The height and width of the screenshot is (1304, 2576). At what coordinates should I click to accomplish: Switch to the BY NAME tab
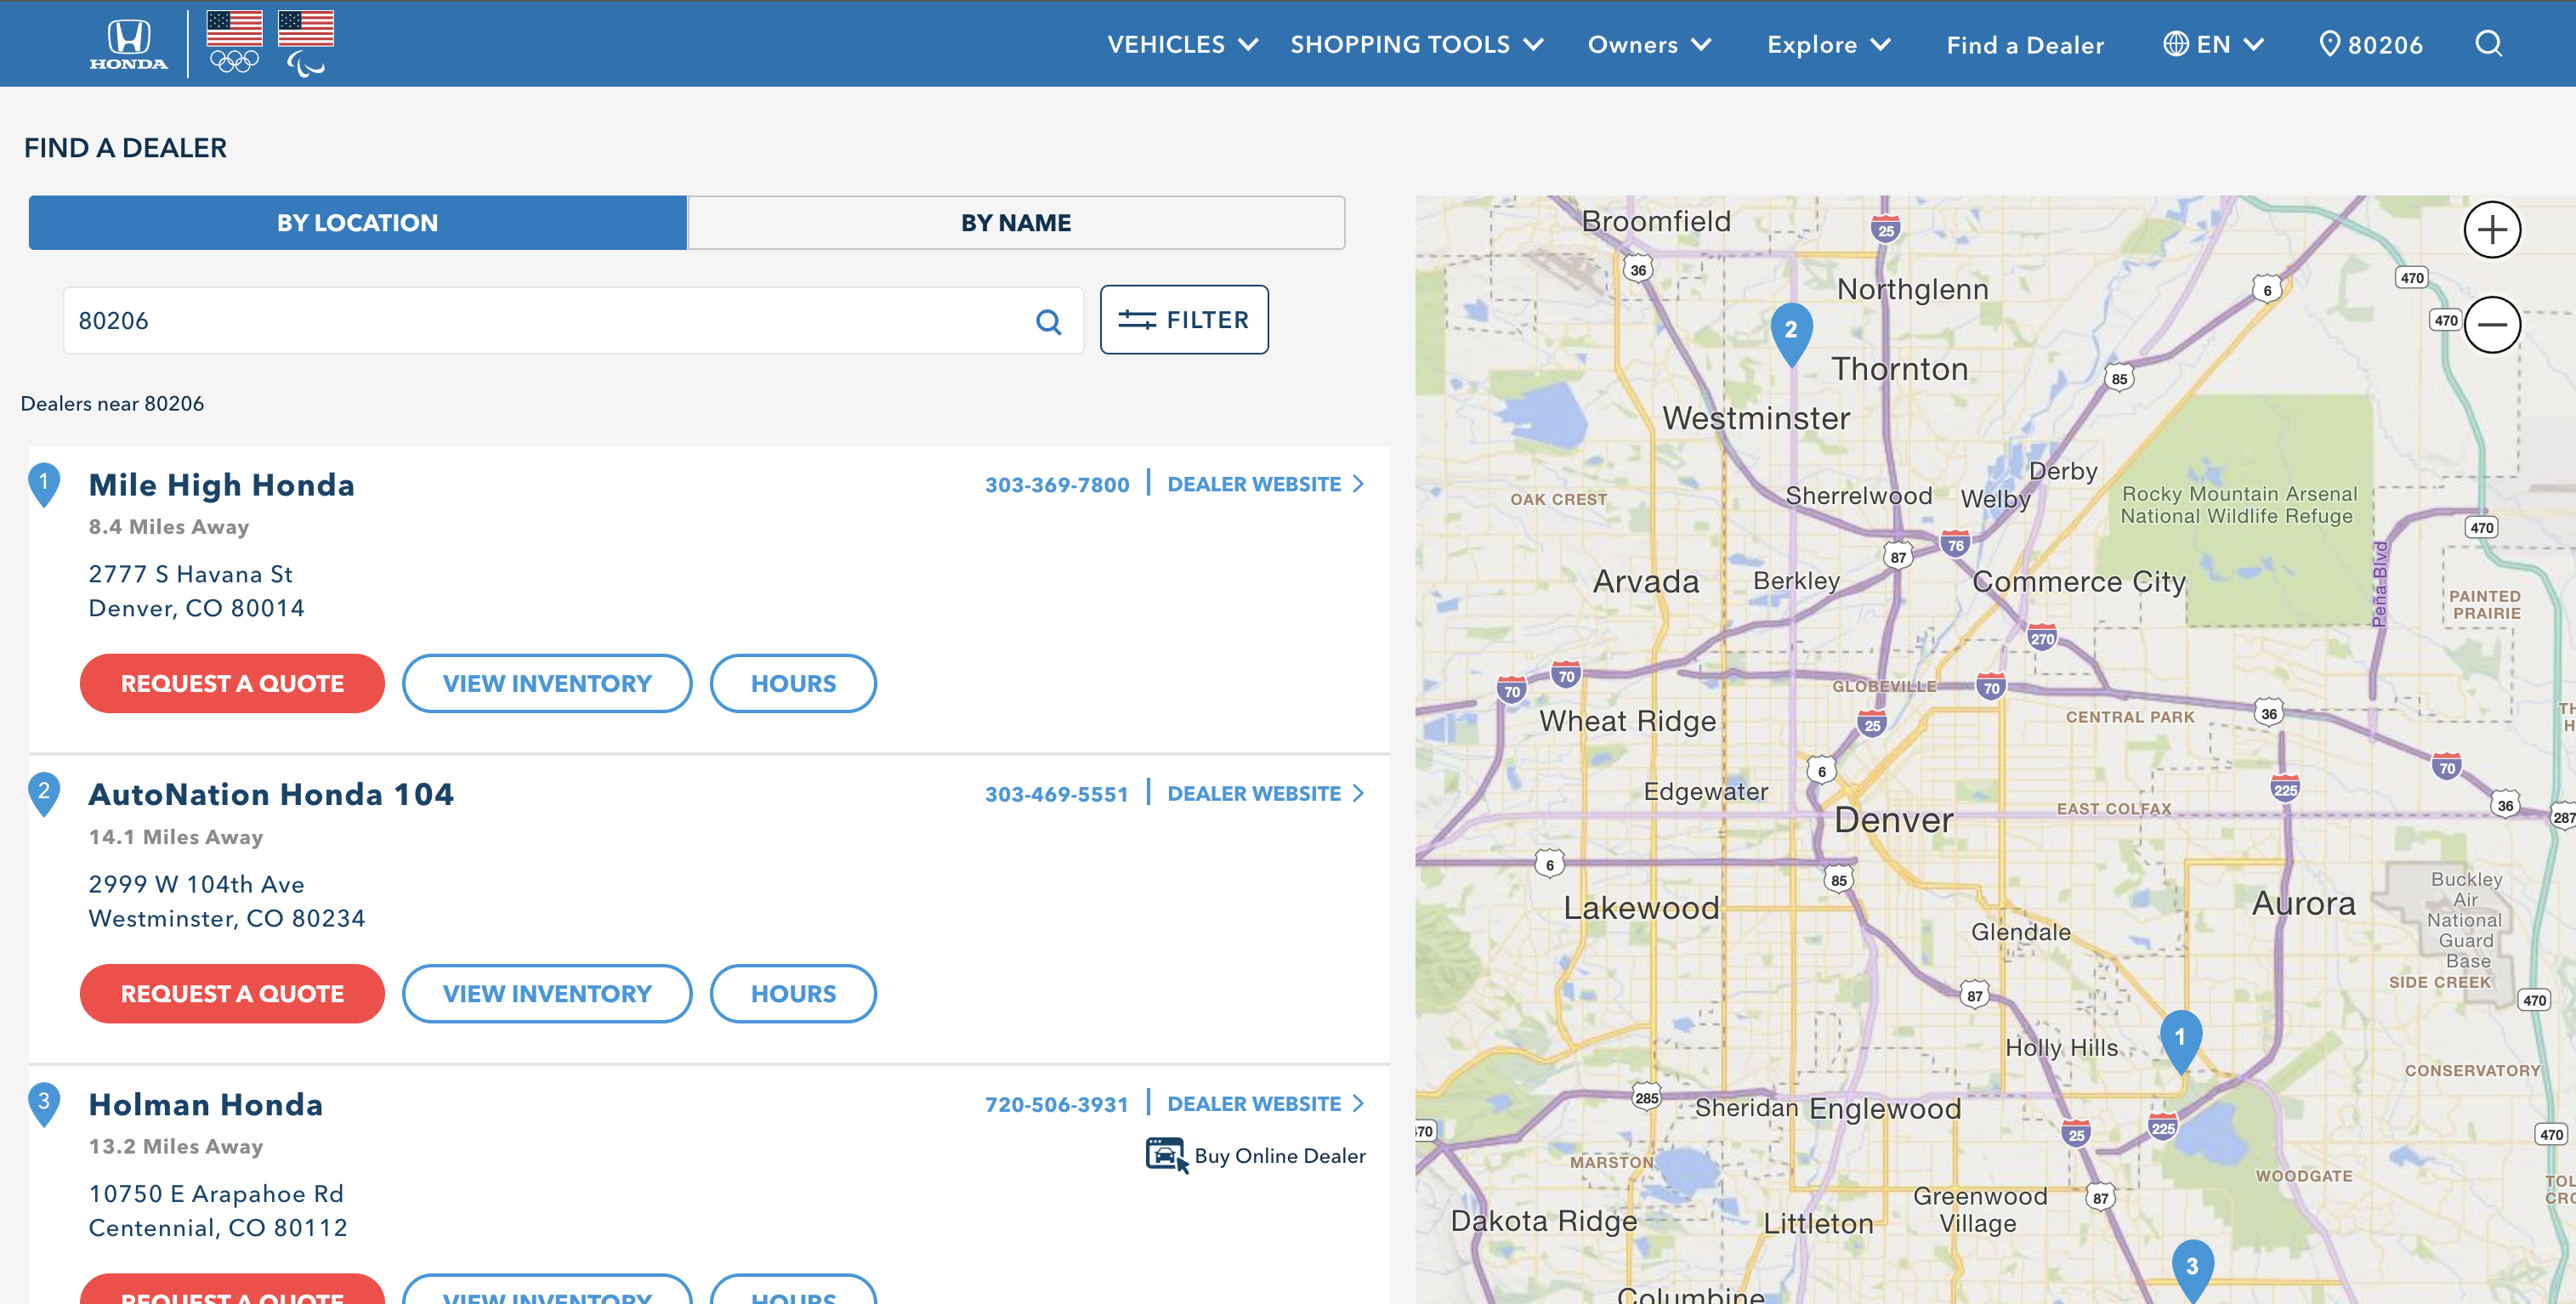[1016, 222]
